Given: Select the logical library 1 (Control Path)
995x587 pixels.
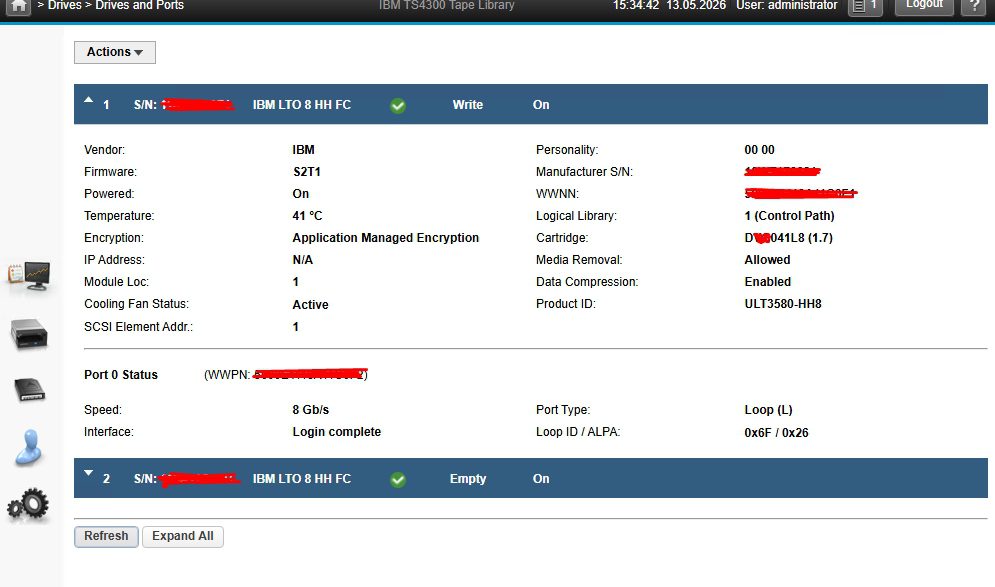Looking at the screenshot, I should [789, 216].
